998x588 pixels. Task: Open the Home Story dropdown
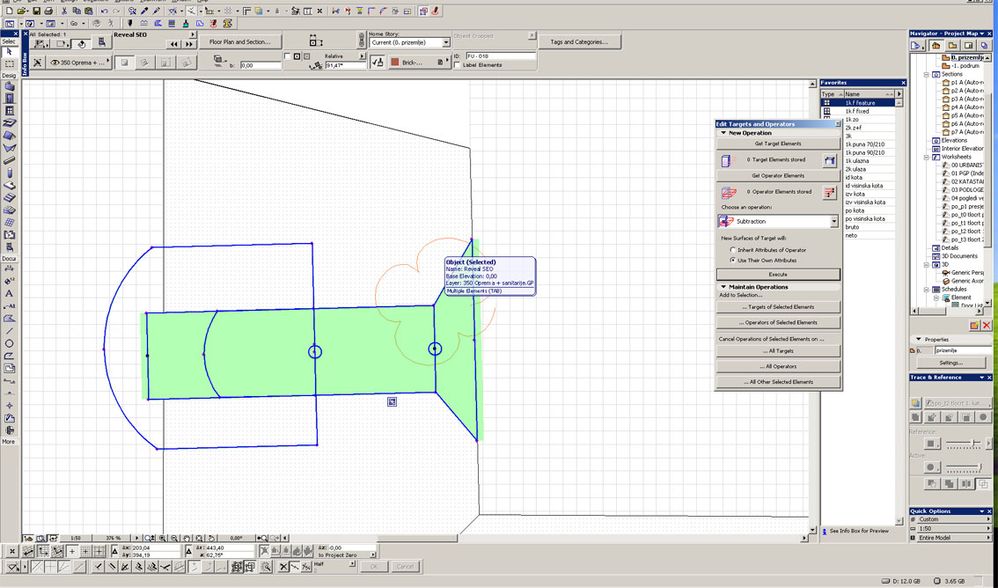click(x=446, y=43)
